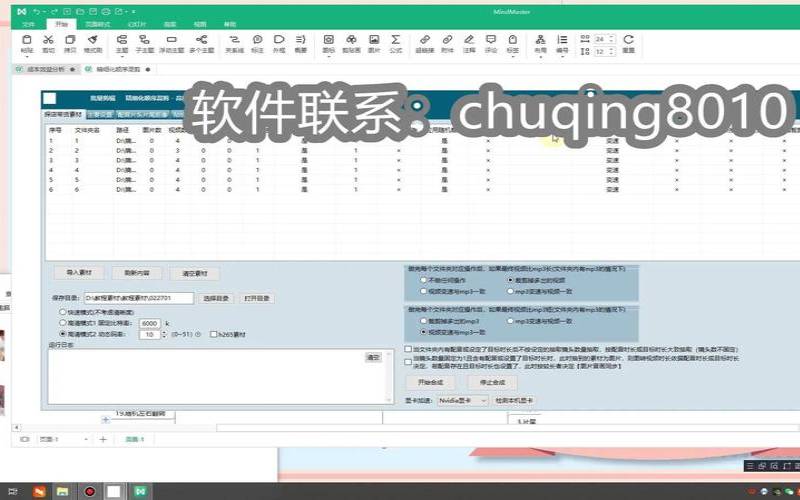Image resolution: width=800 pixels, height=500 pixels.
Task: Switch to the Home ribbon tab
Action: (x=61, y=24)
